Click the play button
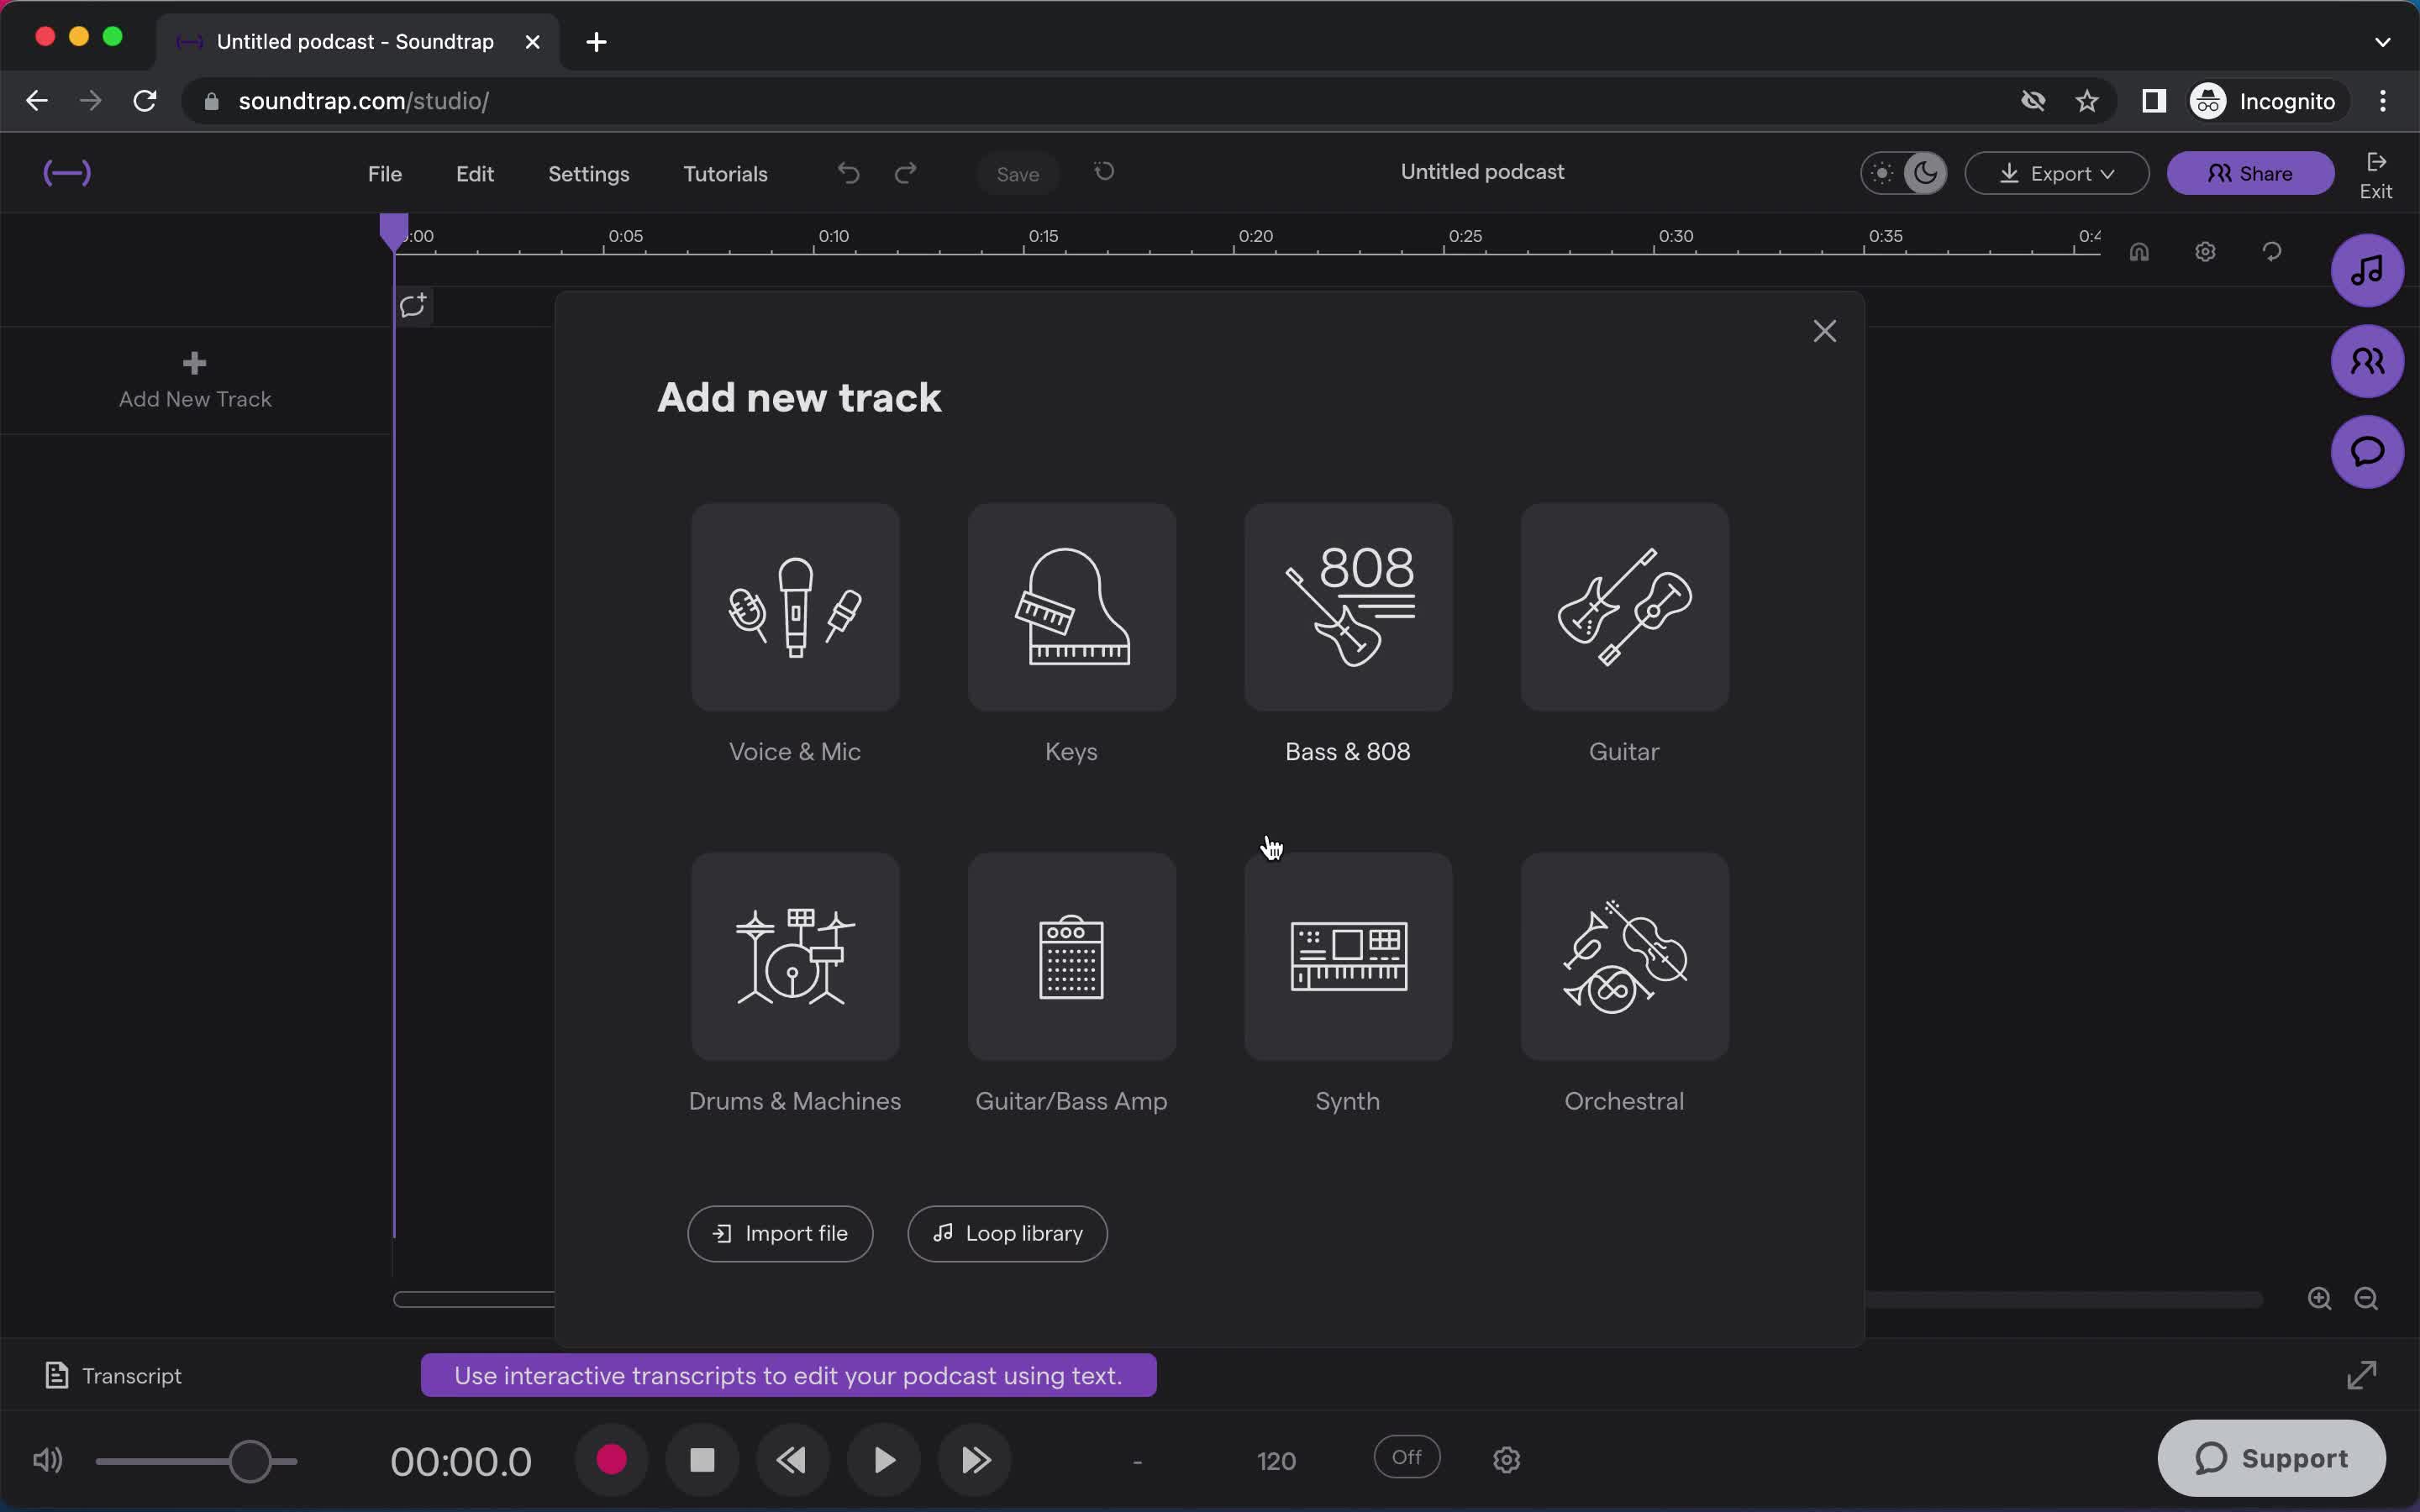 pyautogui.click(x=883, y=1460)
